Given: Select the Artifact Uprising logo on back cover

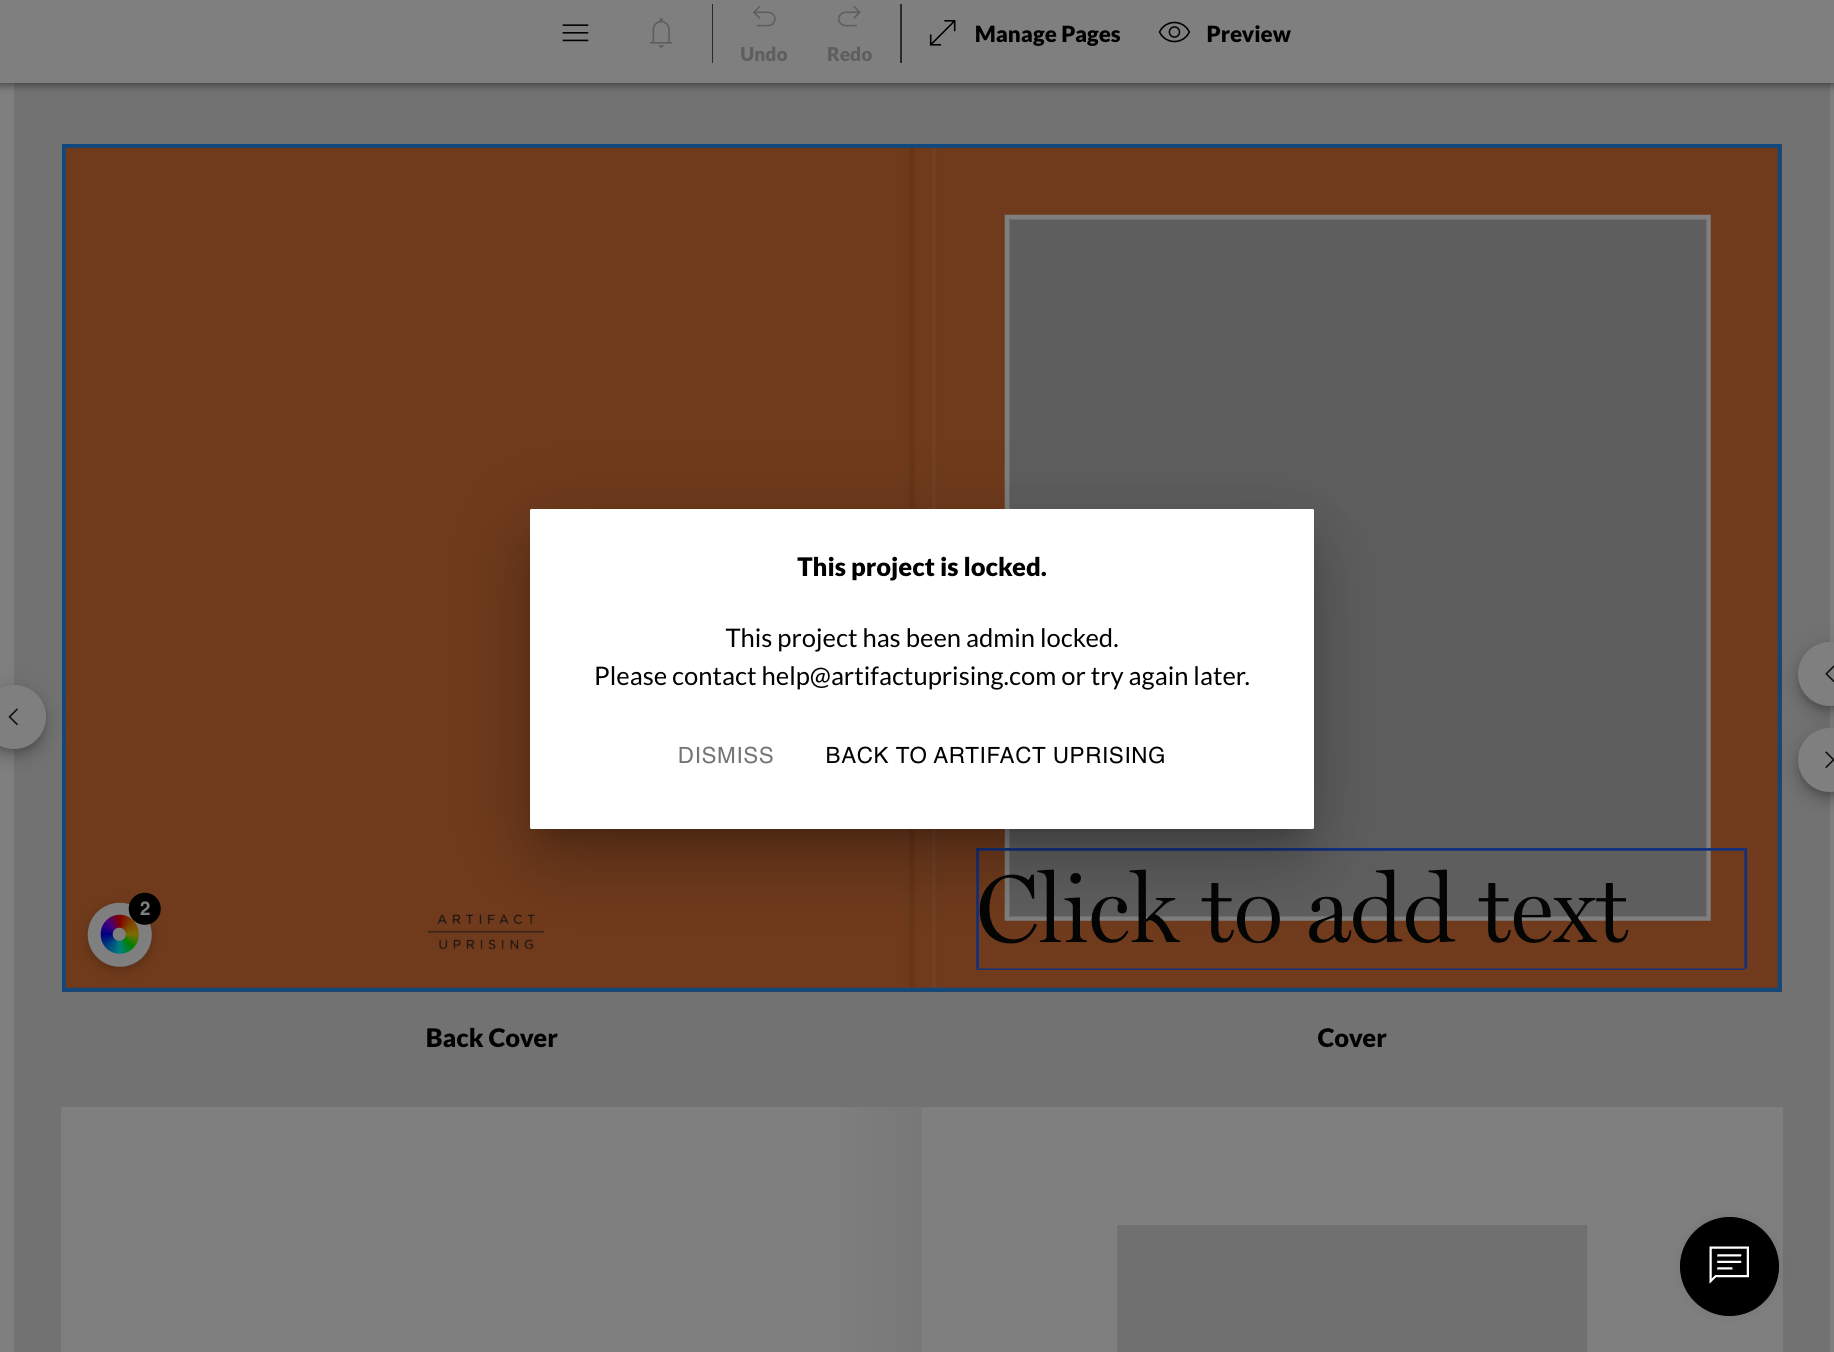Looking at the screenshot, I should click(x=487, y=931).
